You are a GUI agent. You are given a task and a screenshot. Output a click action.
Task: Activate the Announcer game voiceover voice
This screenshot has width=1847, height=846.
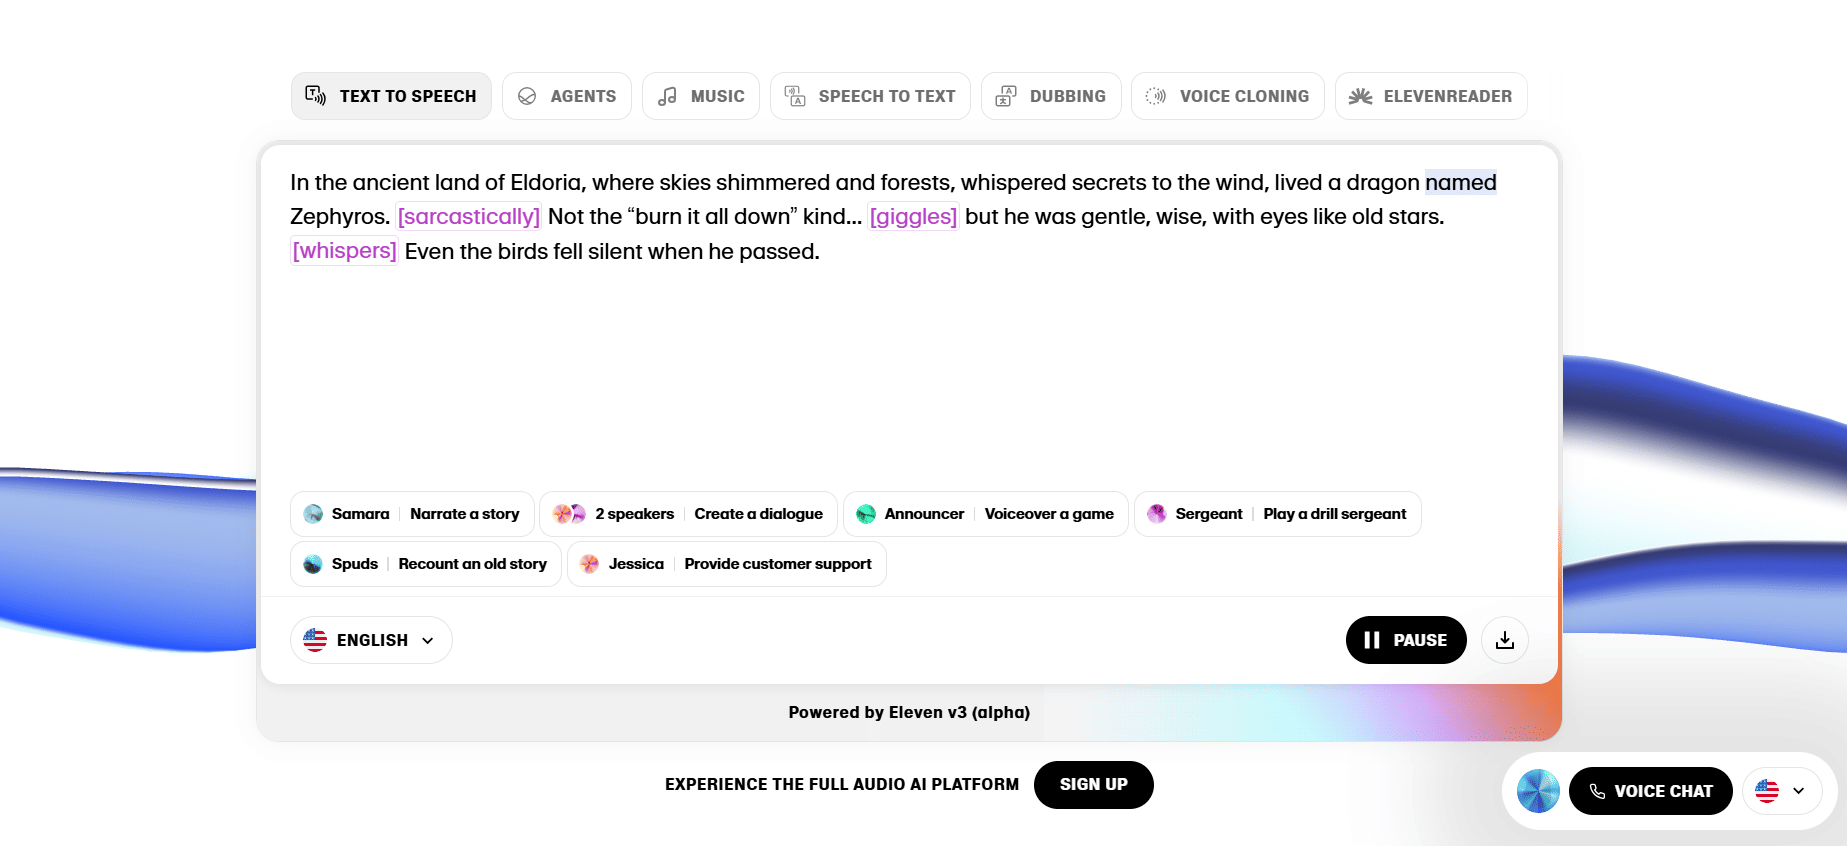(x=985, y=513)
